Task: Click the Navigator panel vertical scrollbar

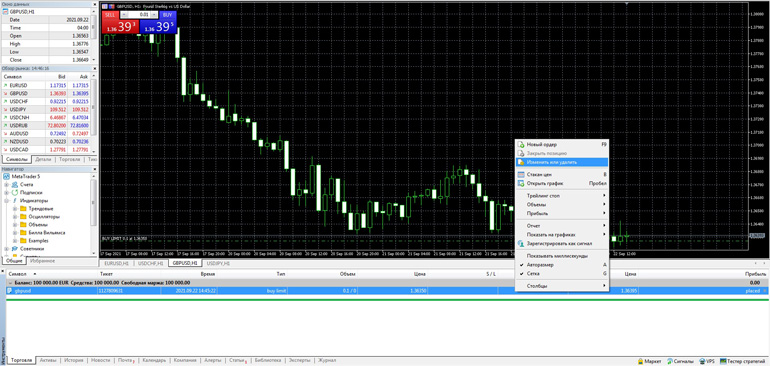Action: click(x=94, y=214)
